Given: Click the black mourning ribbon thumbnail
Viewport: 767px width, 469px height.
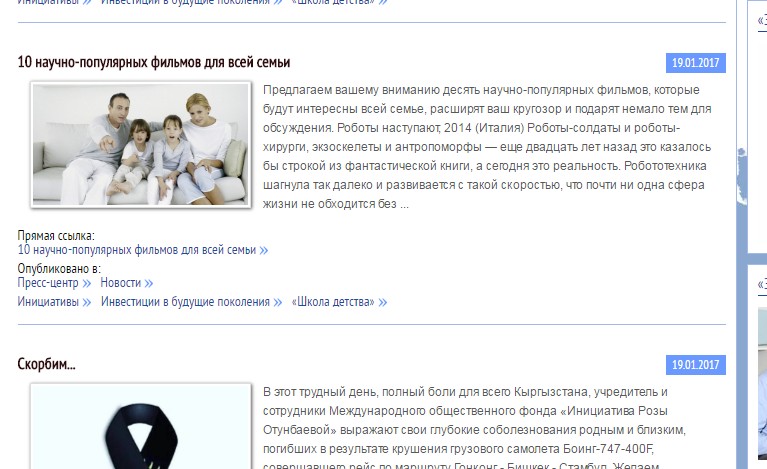Looking at the screenshot, I should (141, 426).
